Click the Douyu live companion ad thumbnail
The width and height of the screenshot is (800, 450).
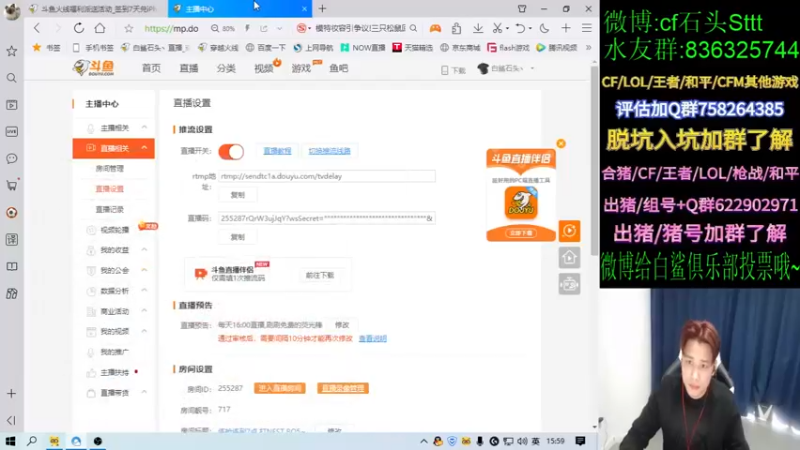click(x=521, y=194)
